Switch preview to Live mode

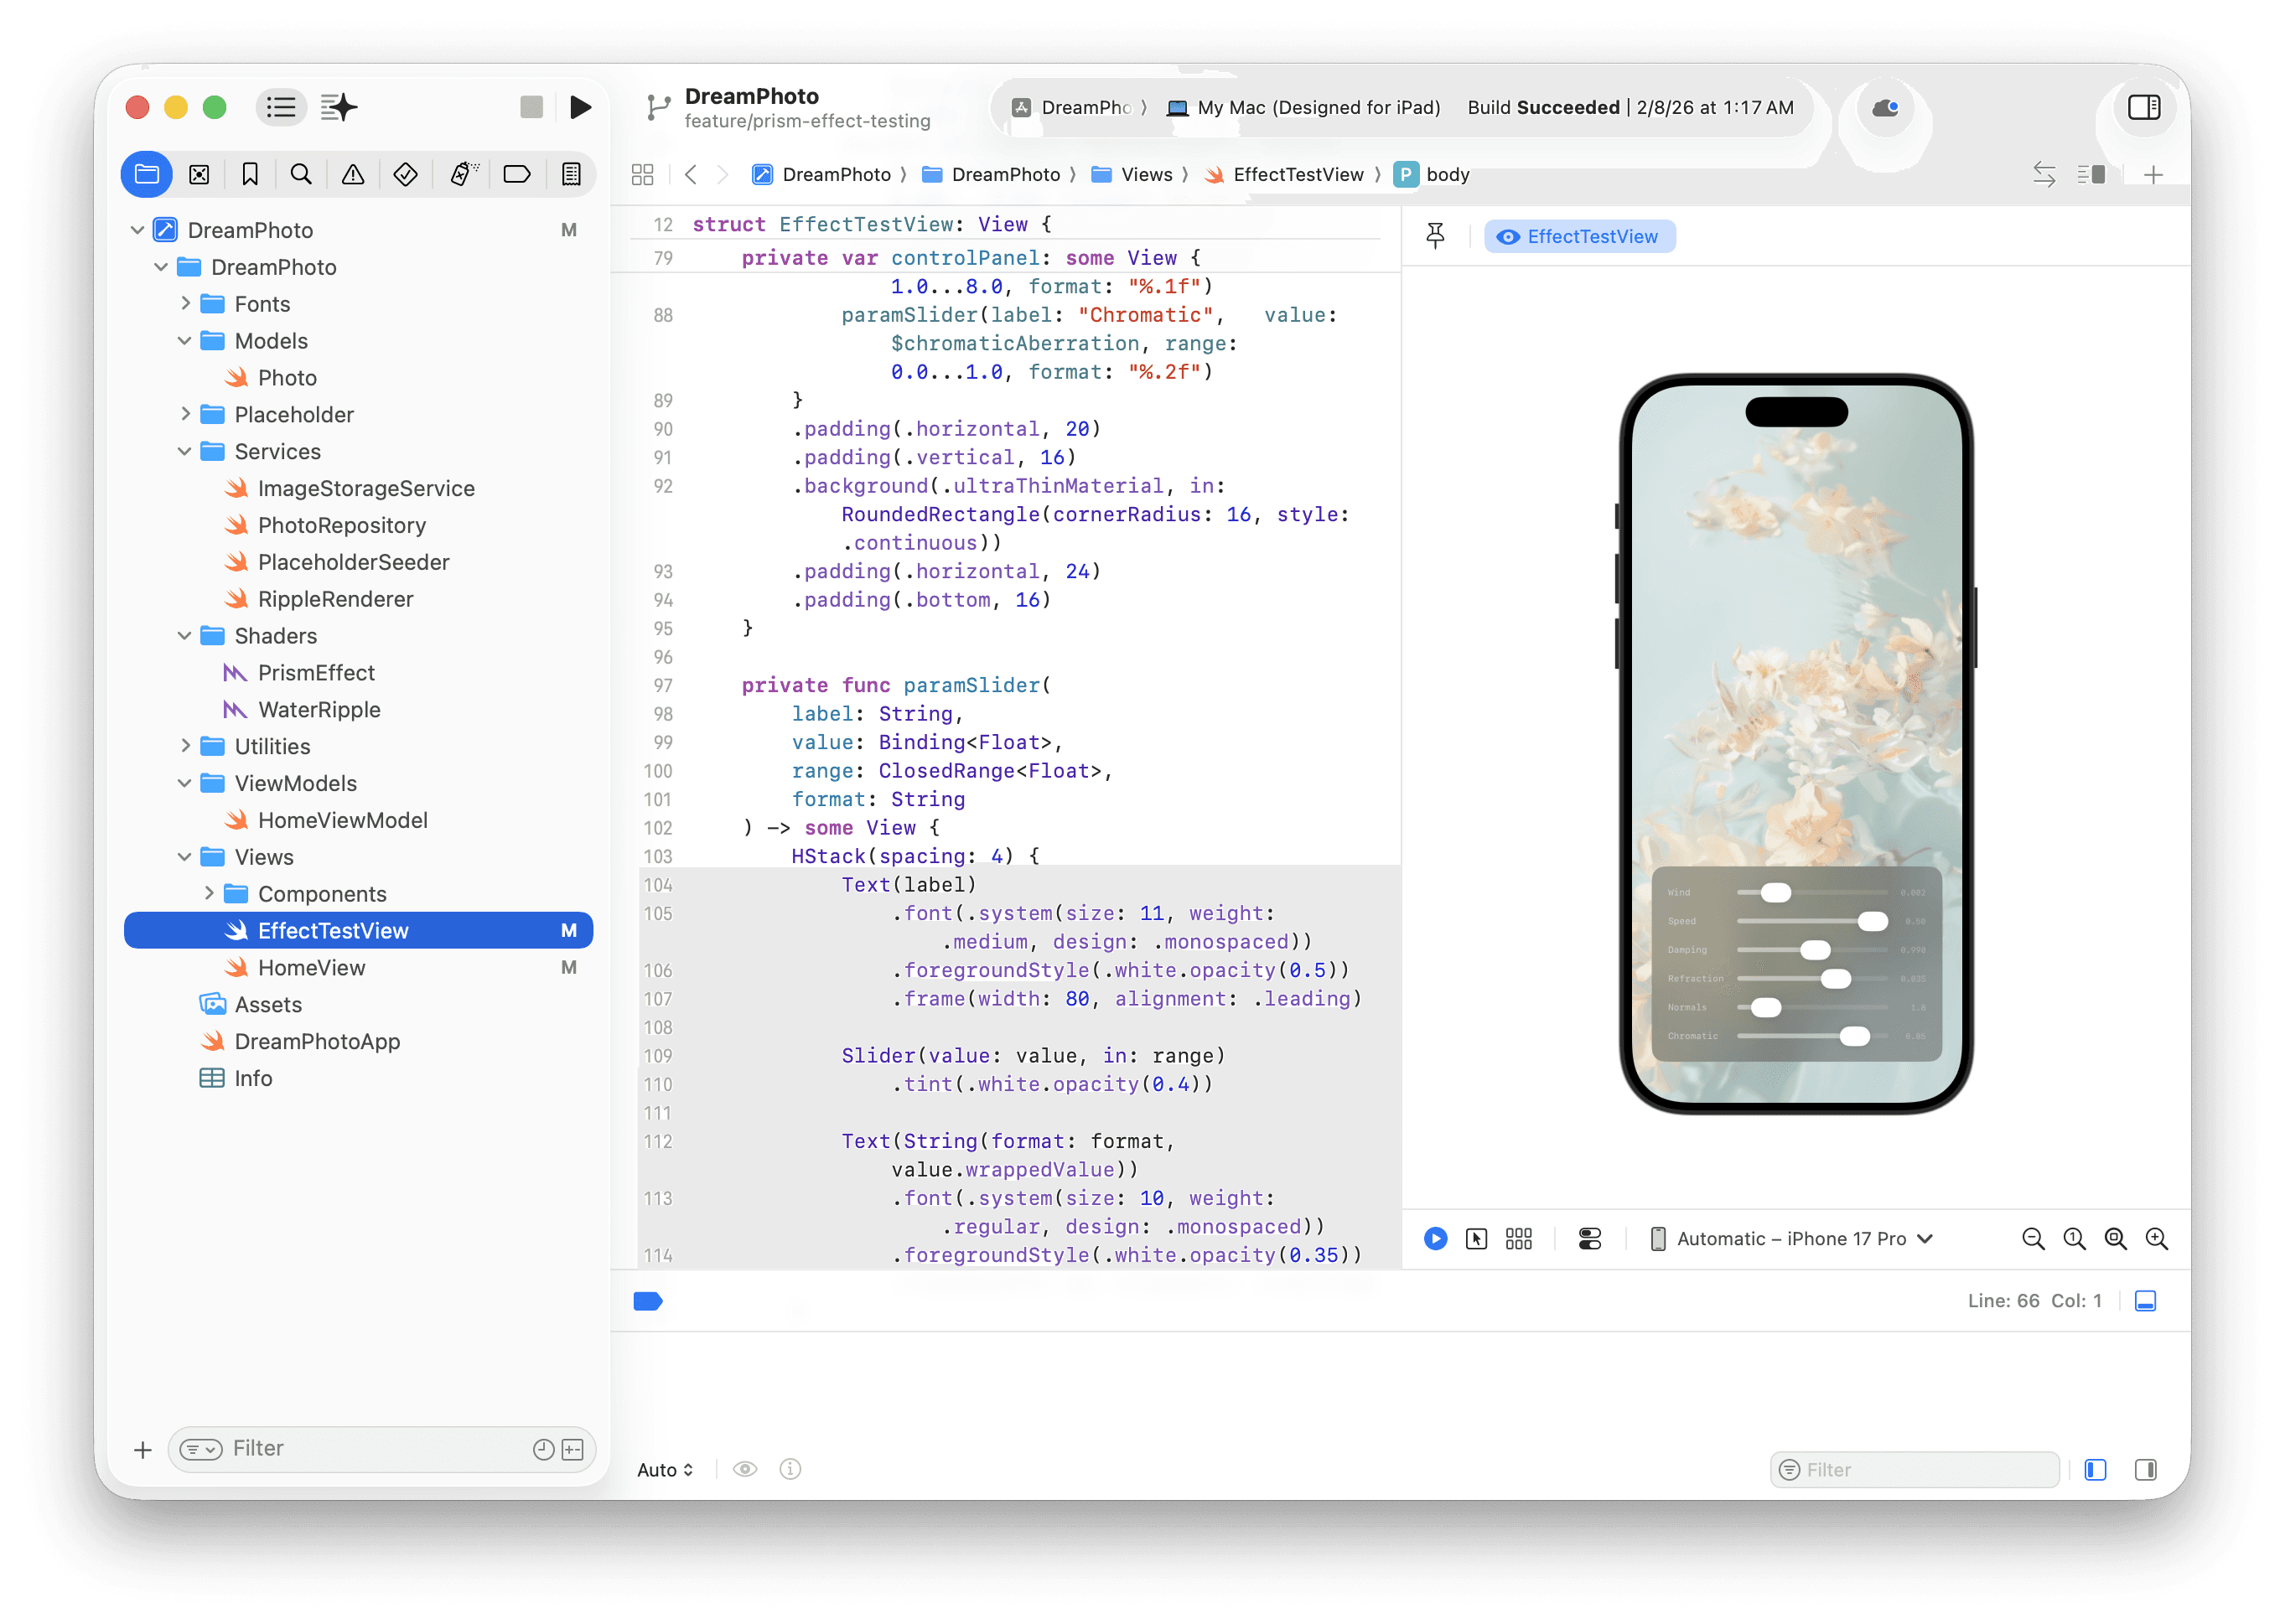point(1435,1239)
